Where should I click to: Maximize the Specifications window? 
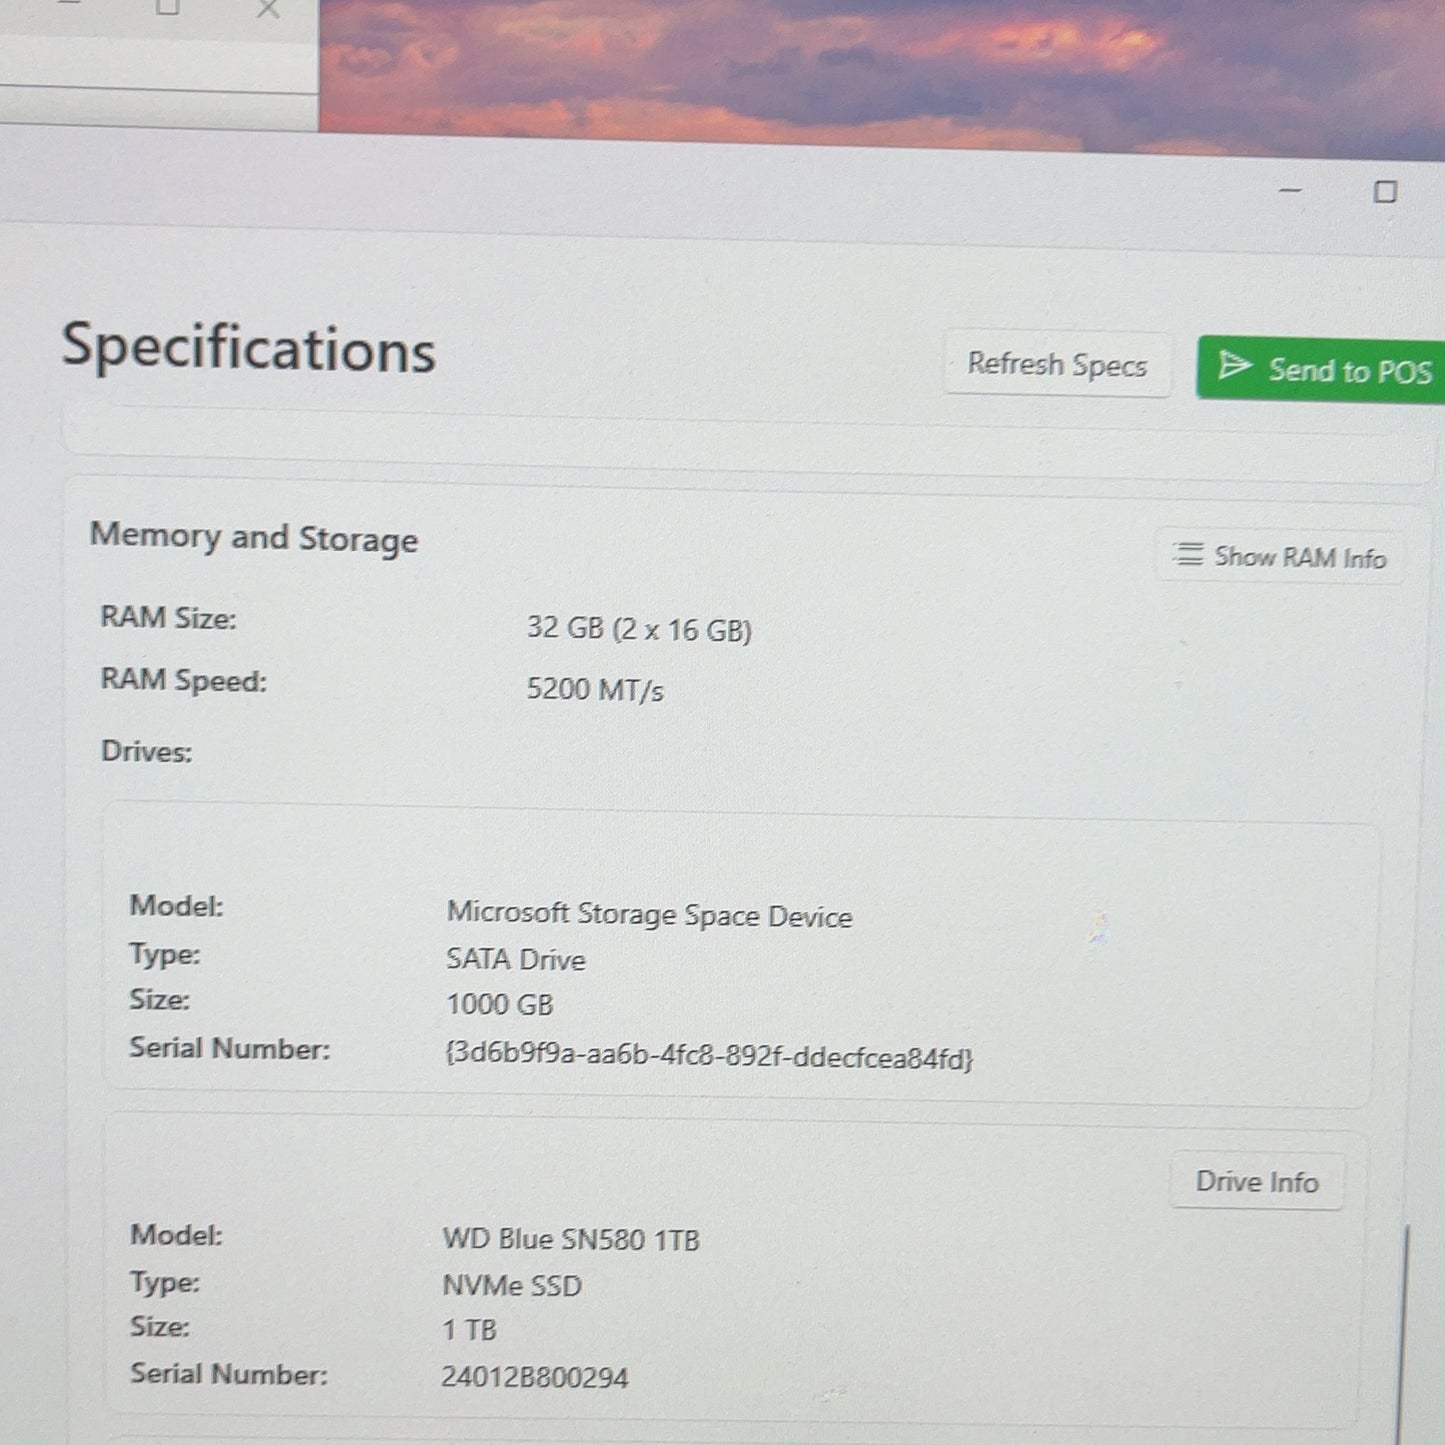pos(1385,192)
